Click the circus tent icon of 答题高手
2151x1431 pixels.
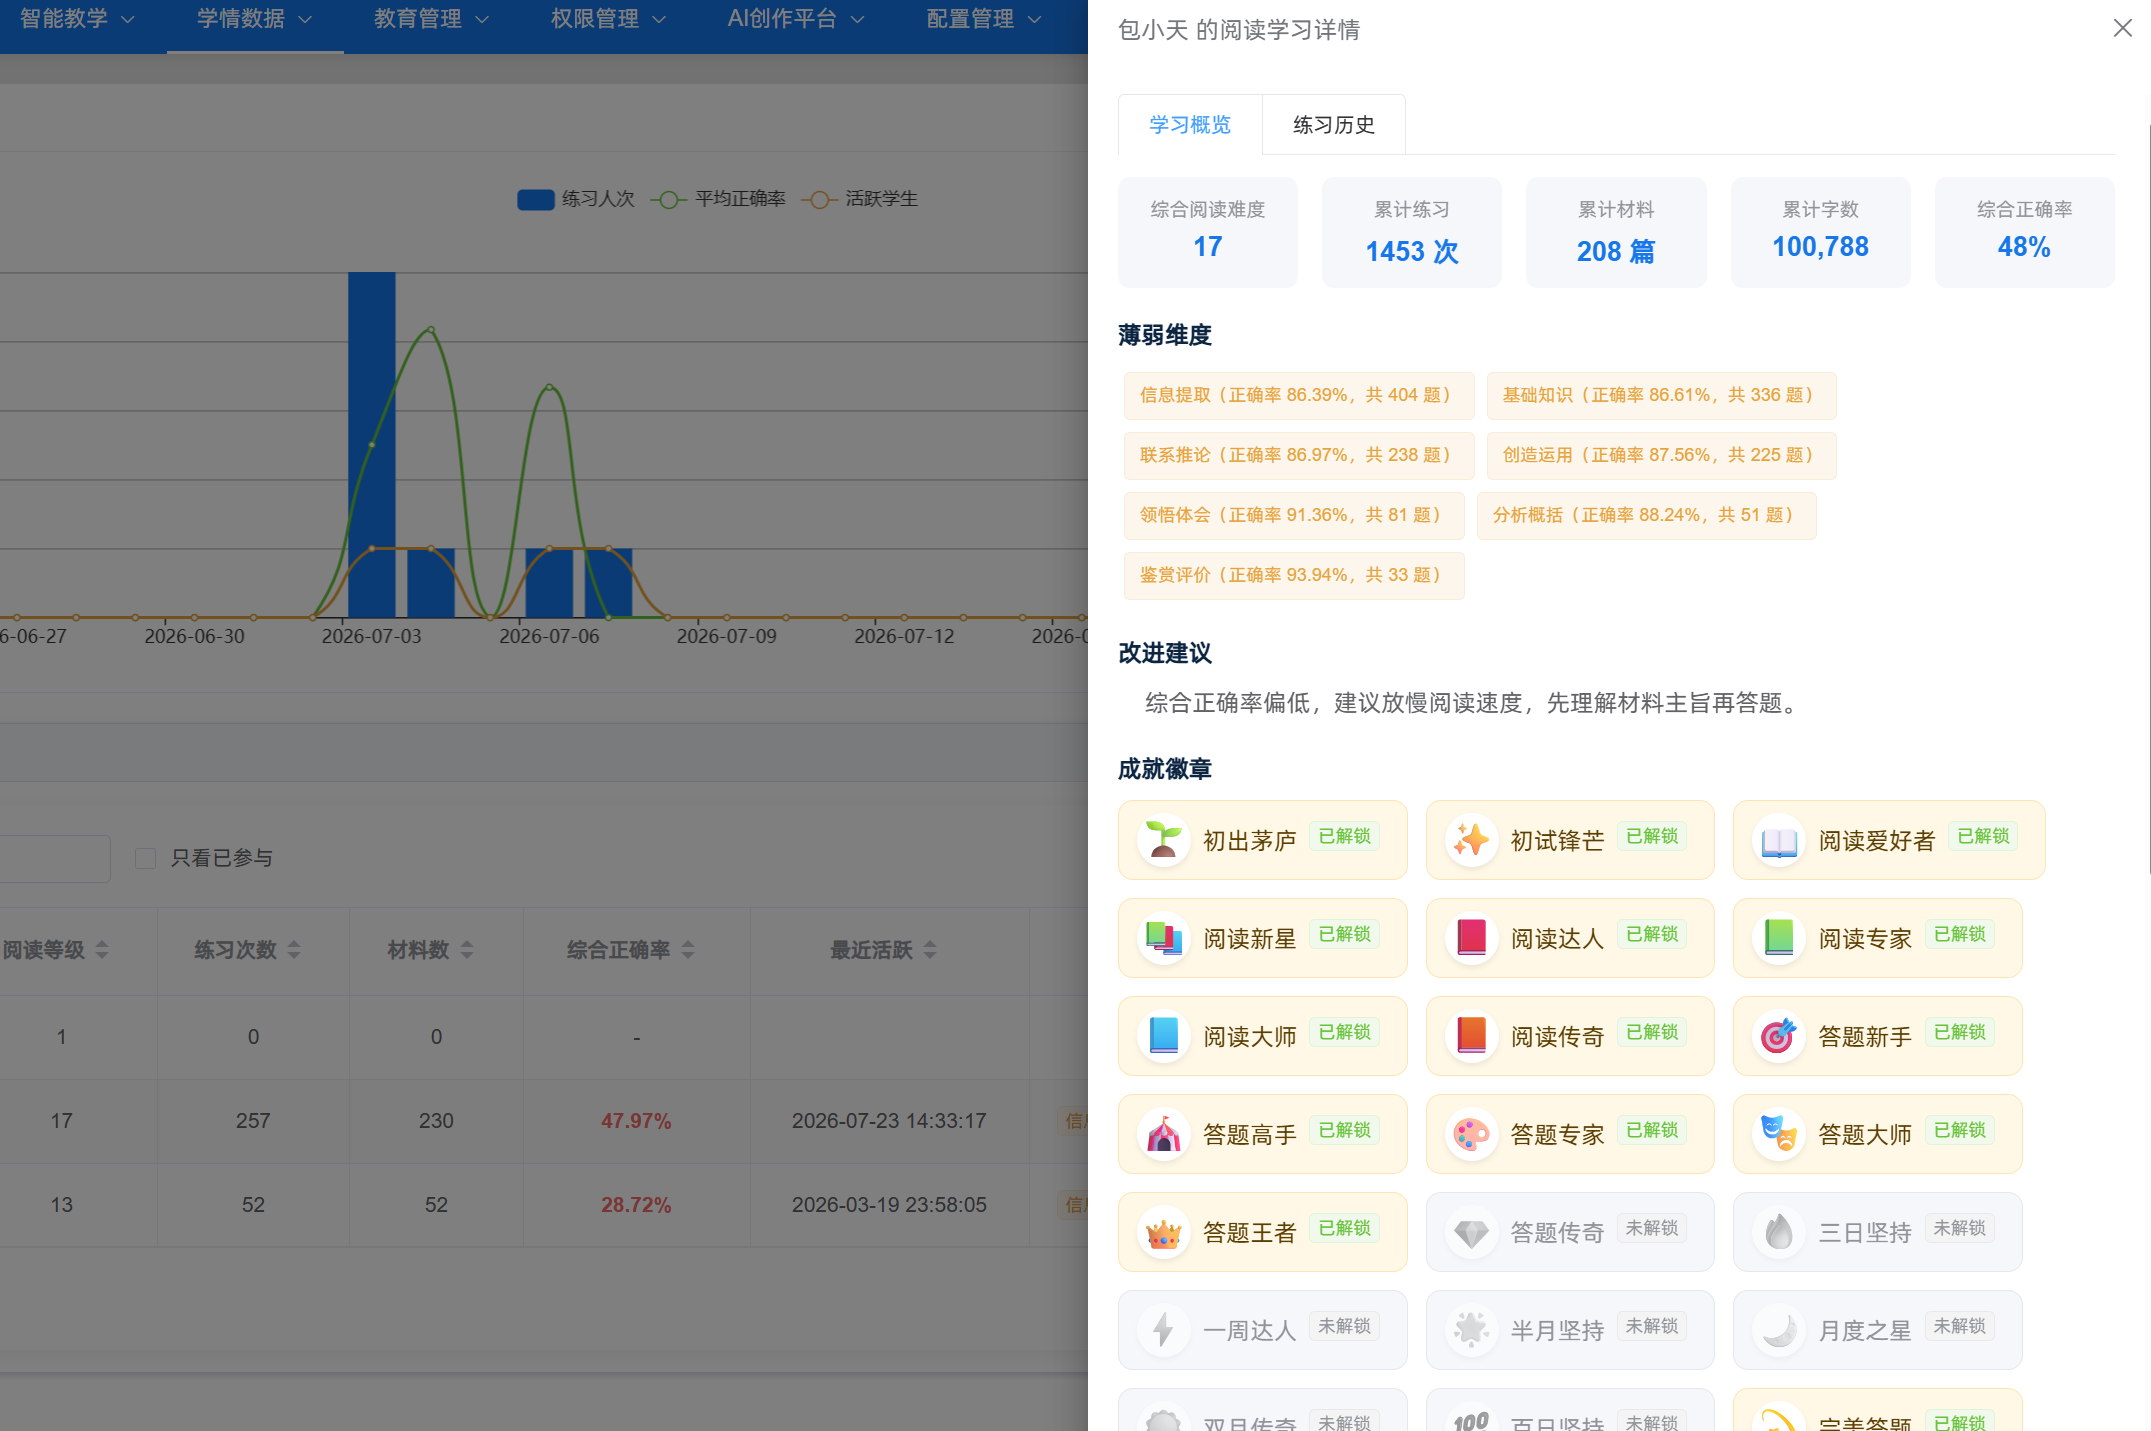1163,1134
